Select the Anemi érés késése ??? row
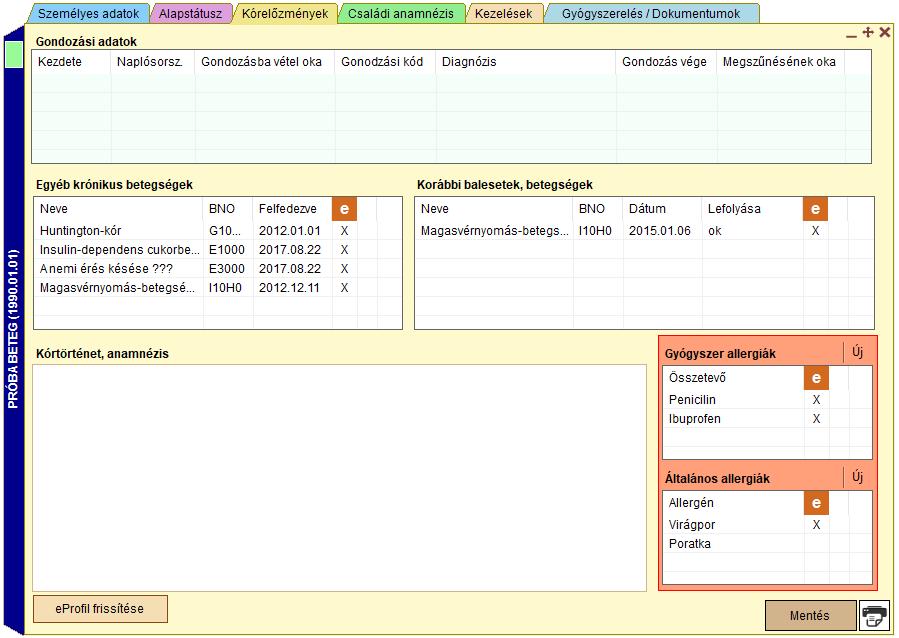899x638 pixels. (x=106, y=269)
